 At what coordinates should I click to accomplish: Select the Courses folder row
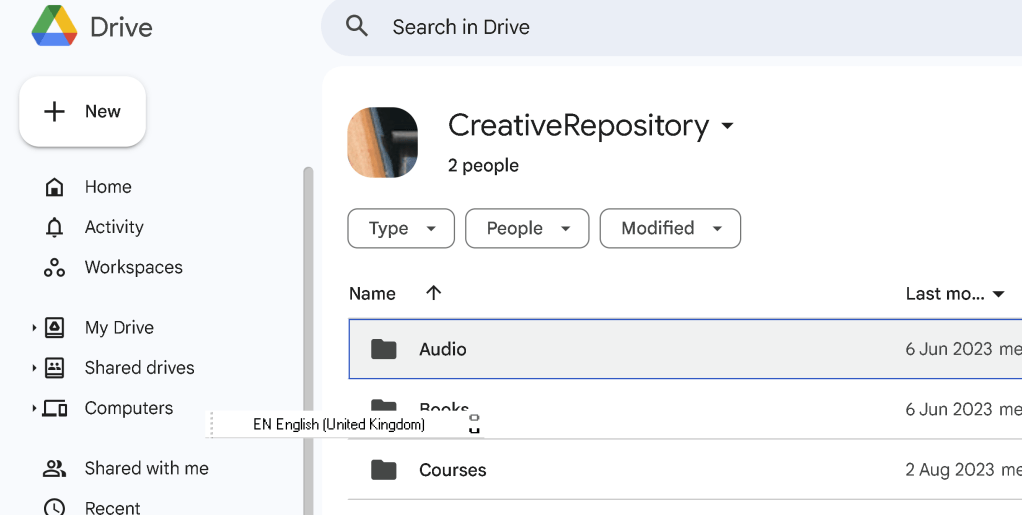click(685, 469)
